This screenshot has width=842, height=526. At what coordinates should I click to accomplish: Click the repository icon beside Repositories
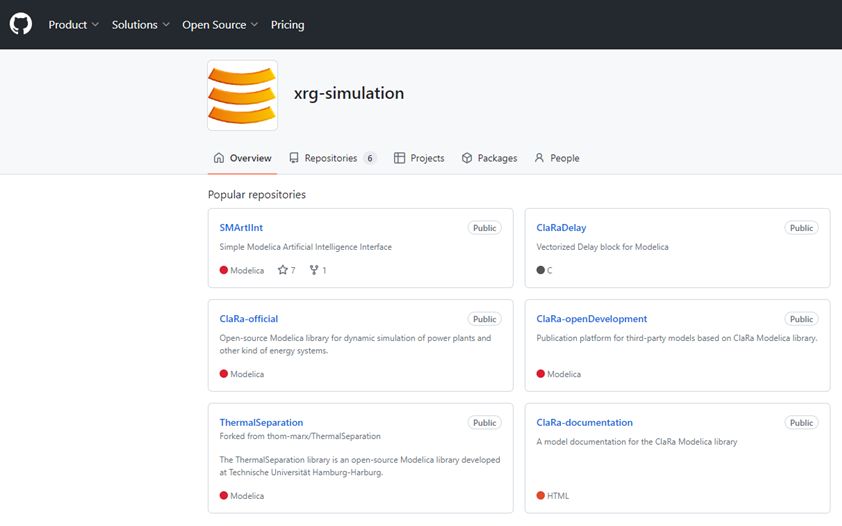294,158
